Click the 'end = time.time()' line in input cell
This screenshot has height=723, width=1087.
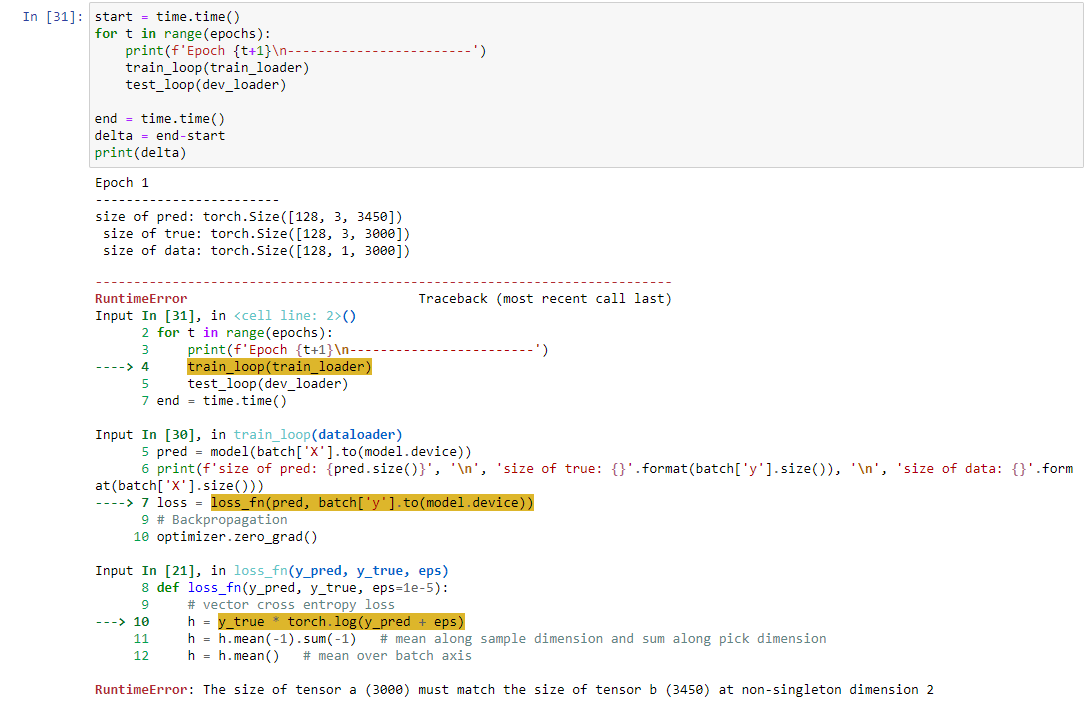pos(159,119)
